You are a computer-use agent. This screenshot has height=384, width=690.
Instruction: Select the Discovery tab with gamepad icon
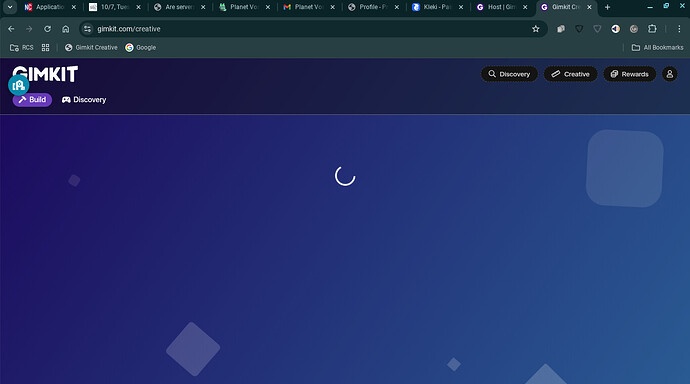pos(84,100)
